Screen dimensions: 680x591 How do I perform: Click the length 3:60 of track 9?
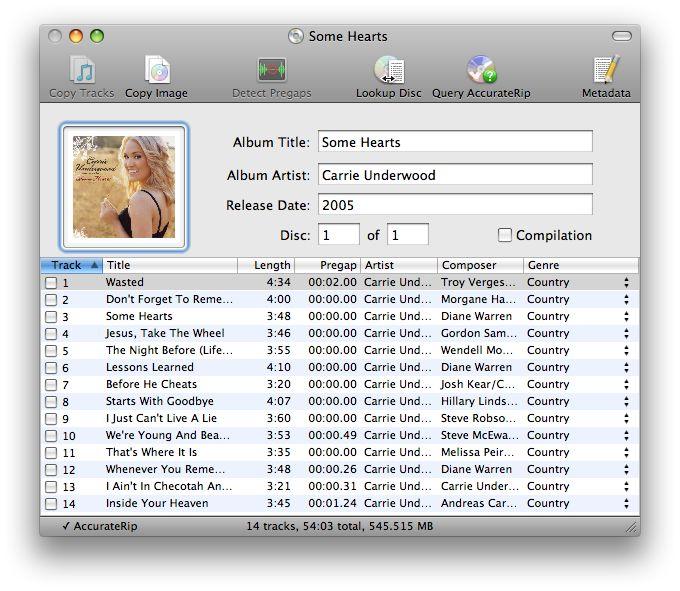click(x=278, y=418)
